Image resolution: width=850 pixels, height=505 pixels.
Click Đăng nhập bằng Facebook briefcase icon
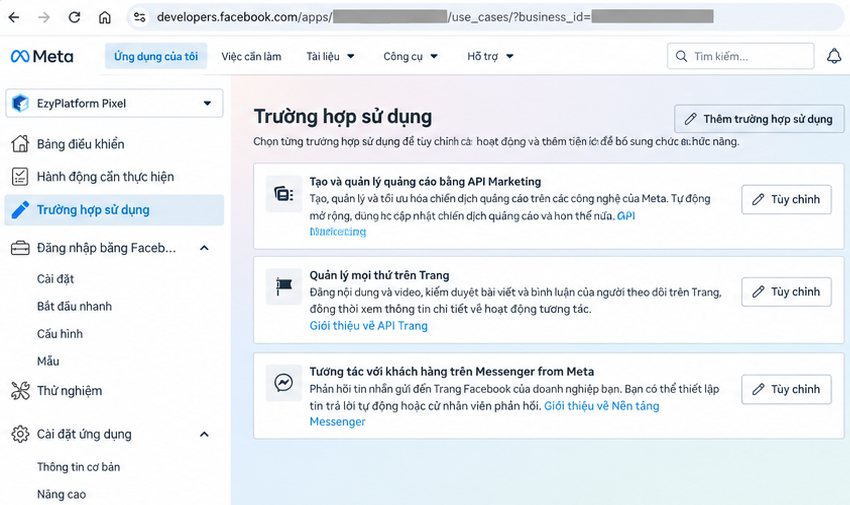coord(20,248)
